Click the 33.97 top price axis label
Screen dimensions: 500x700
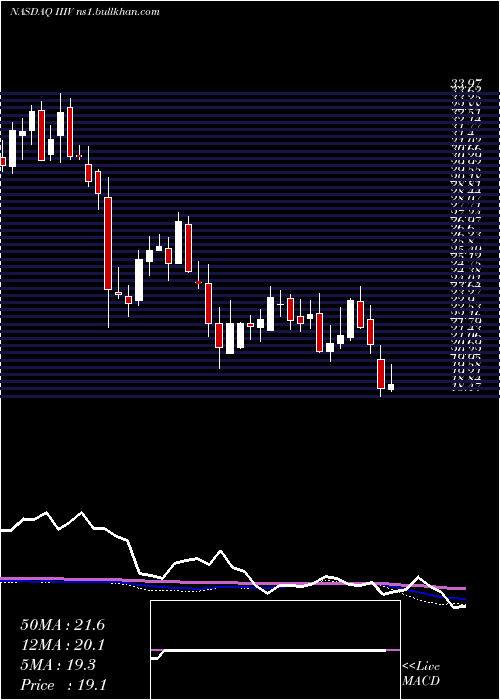pyautogui.click(x=464, y=83)
